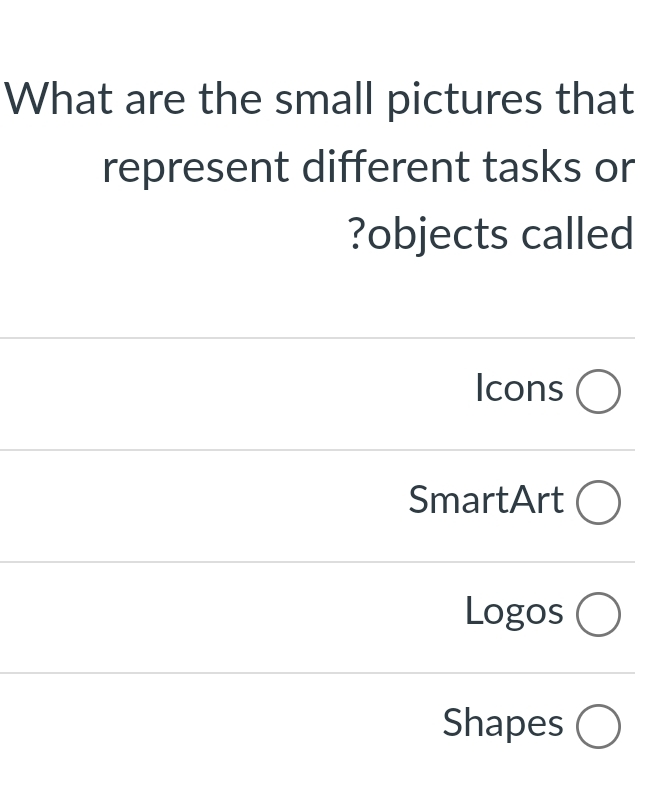648x810 pixels.
Task: Click the Logos answer label
Action: click(513, 611)
